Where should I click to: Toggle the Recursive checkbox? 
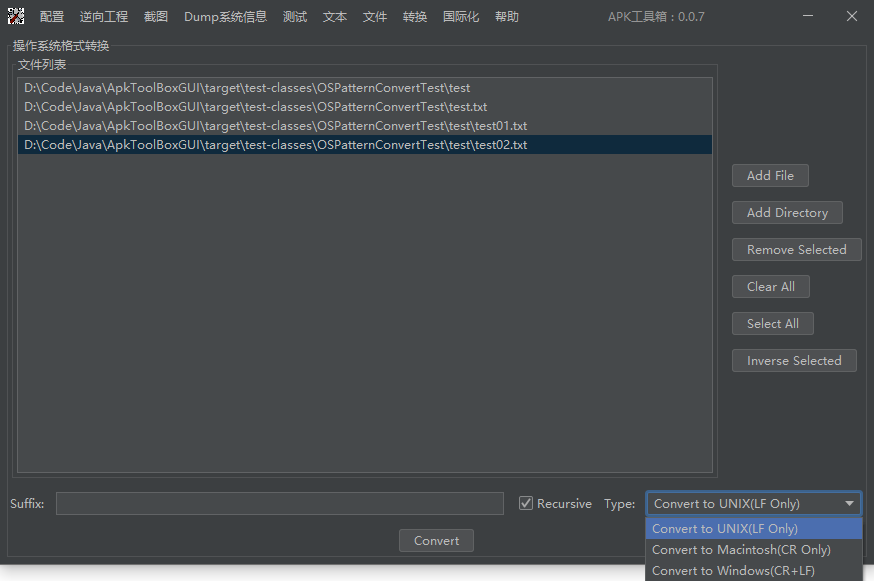click(526, 504)
